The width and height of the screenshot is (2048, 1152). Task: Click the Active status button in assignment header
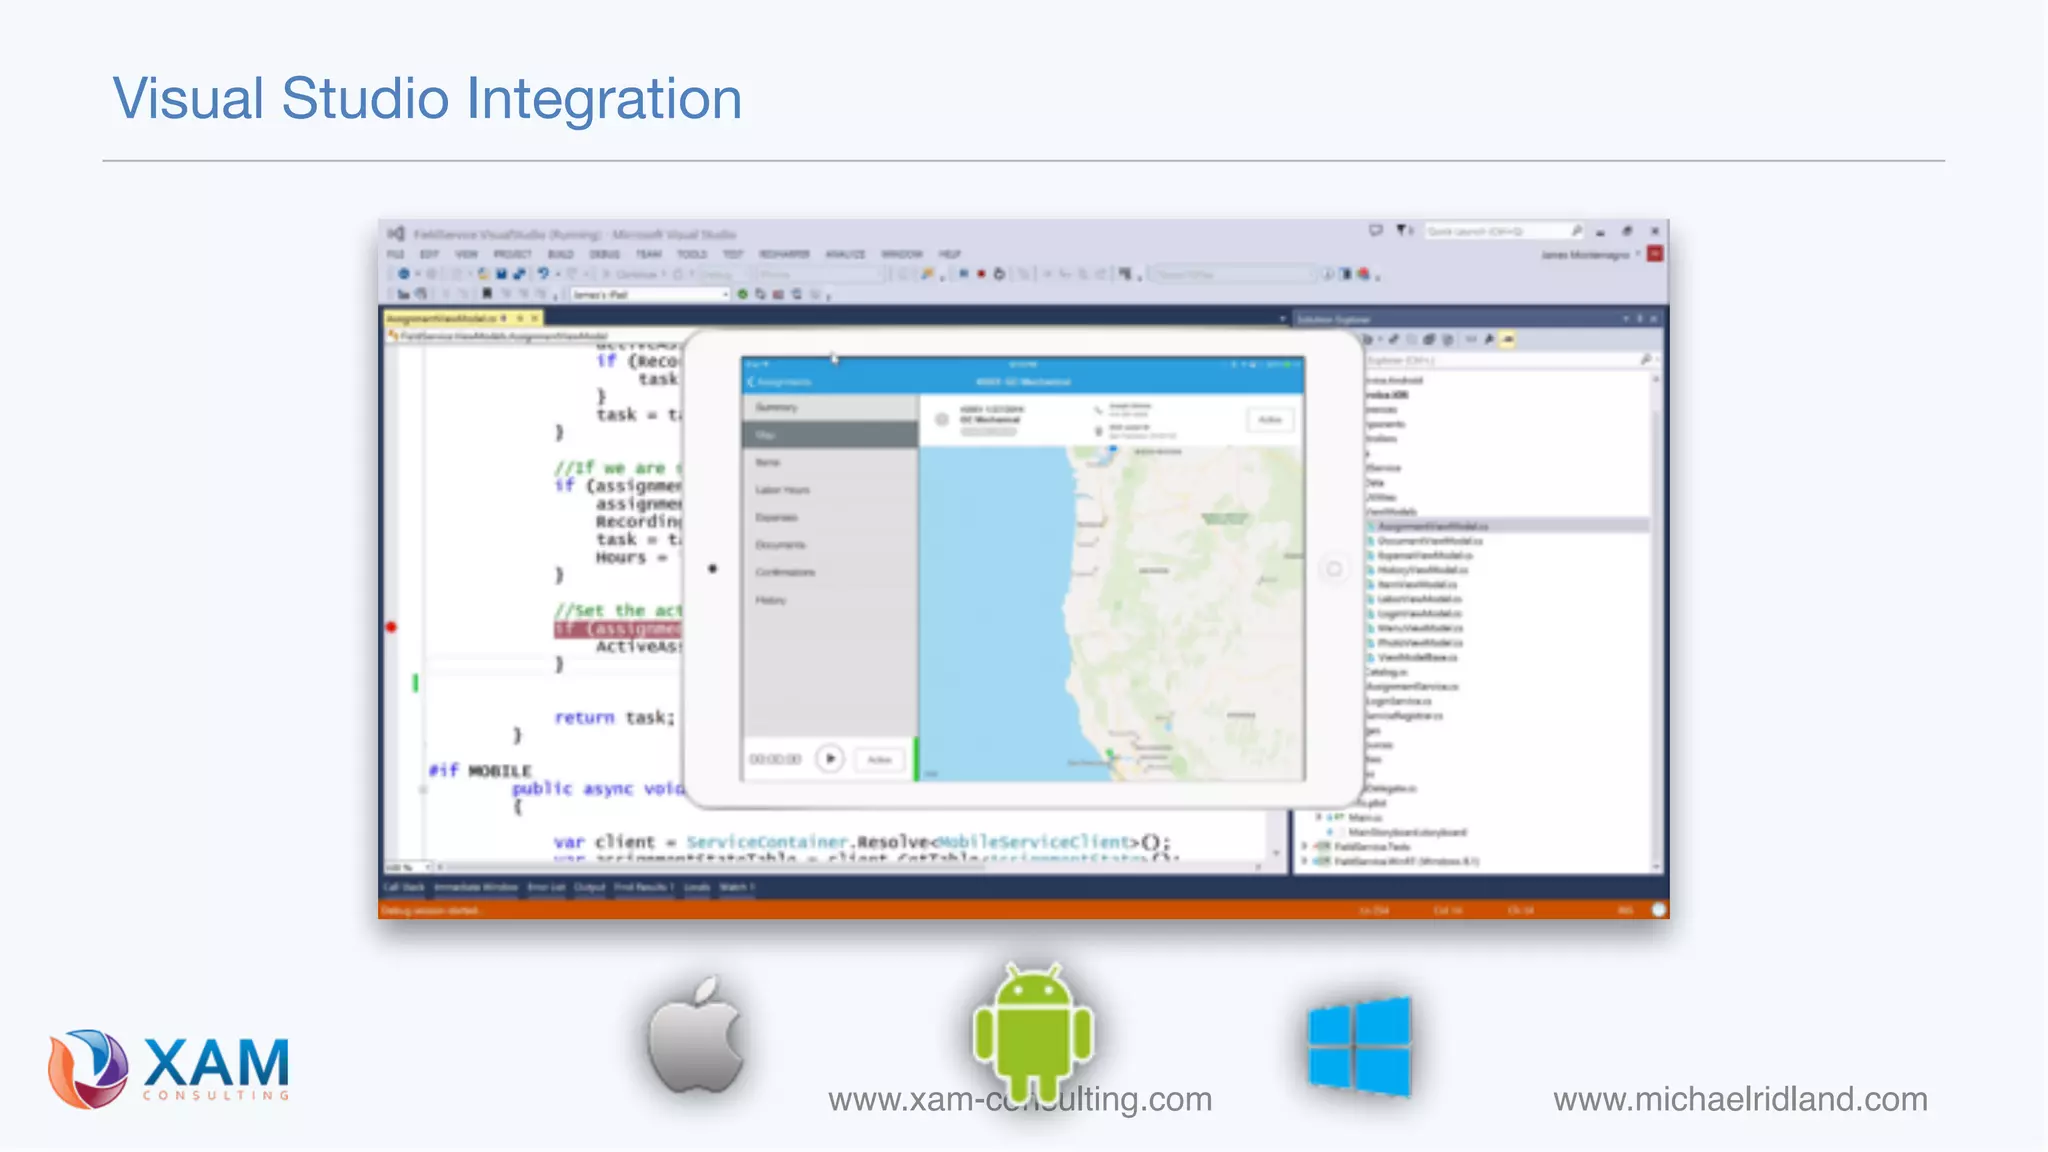pos(1270,420)
